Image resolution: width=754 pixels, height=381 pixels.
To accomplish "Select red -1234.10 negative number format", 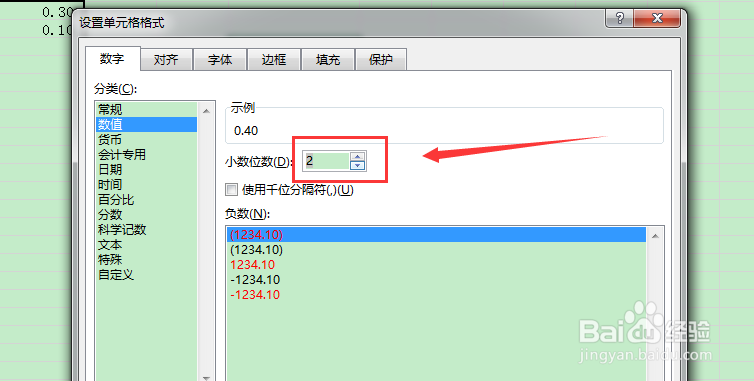I will (436, 294).
